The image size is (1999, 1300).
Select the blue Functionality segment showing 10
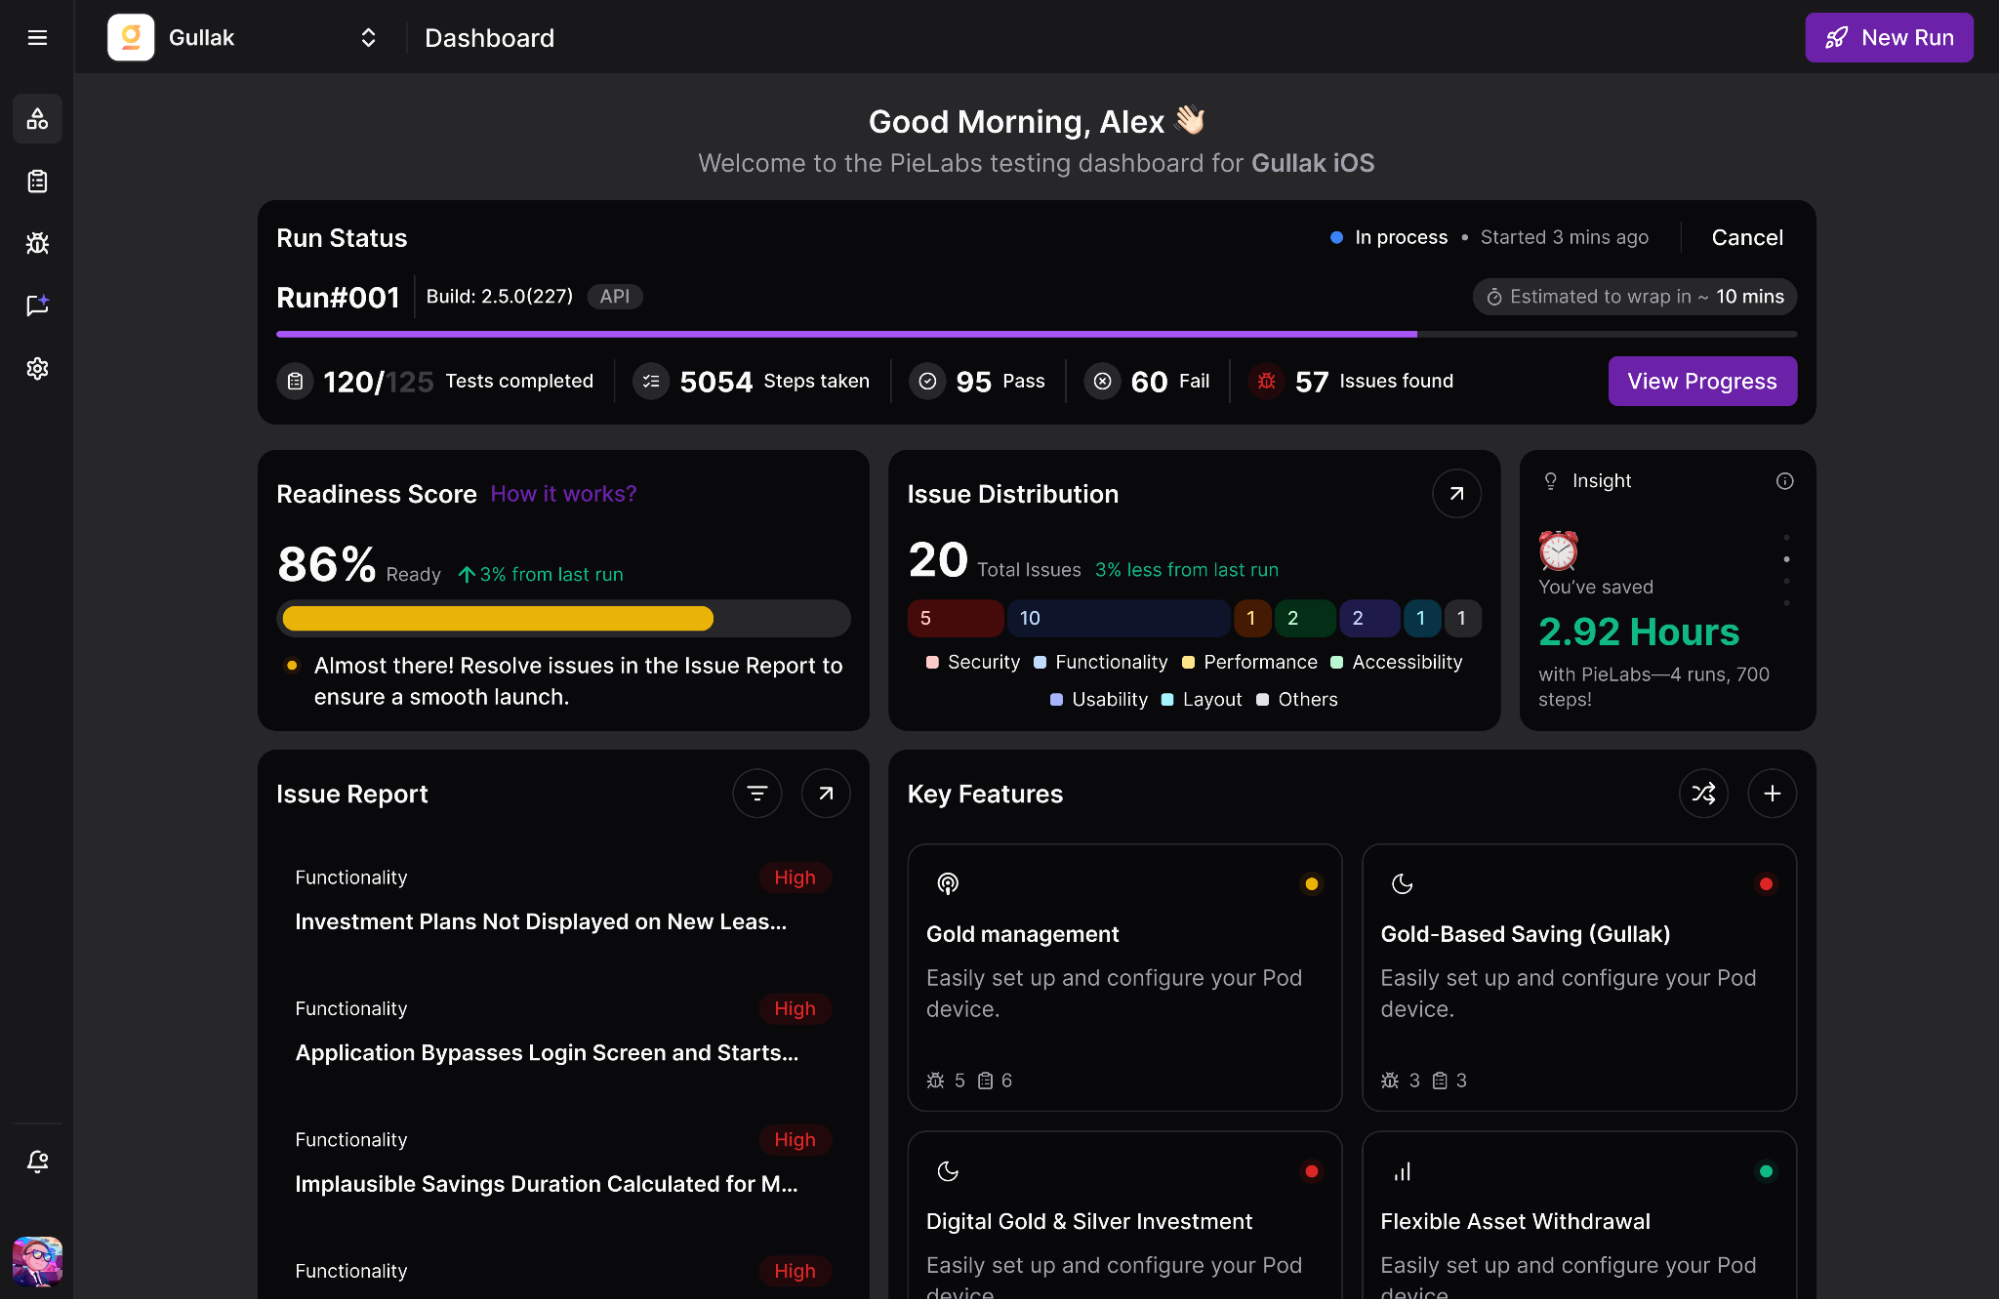tap(1118, 618)
